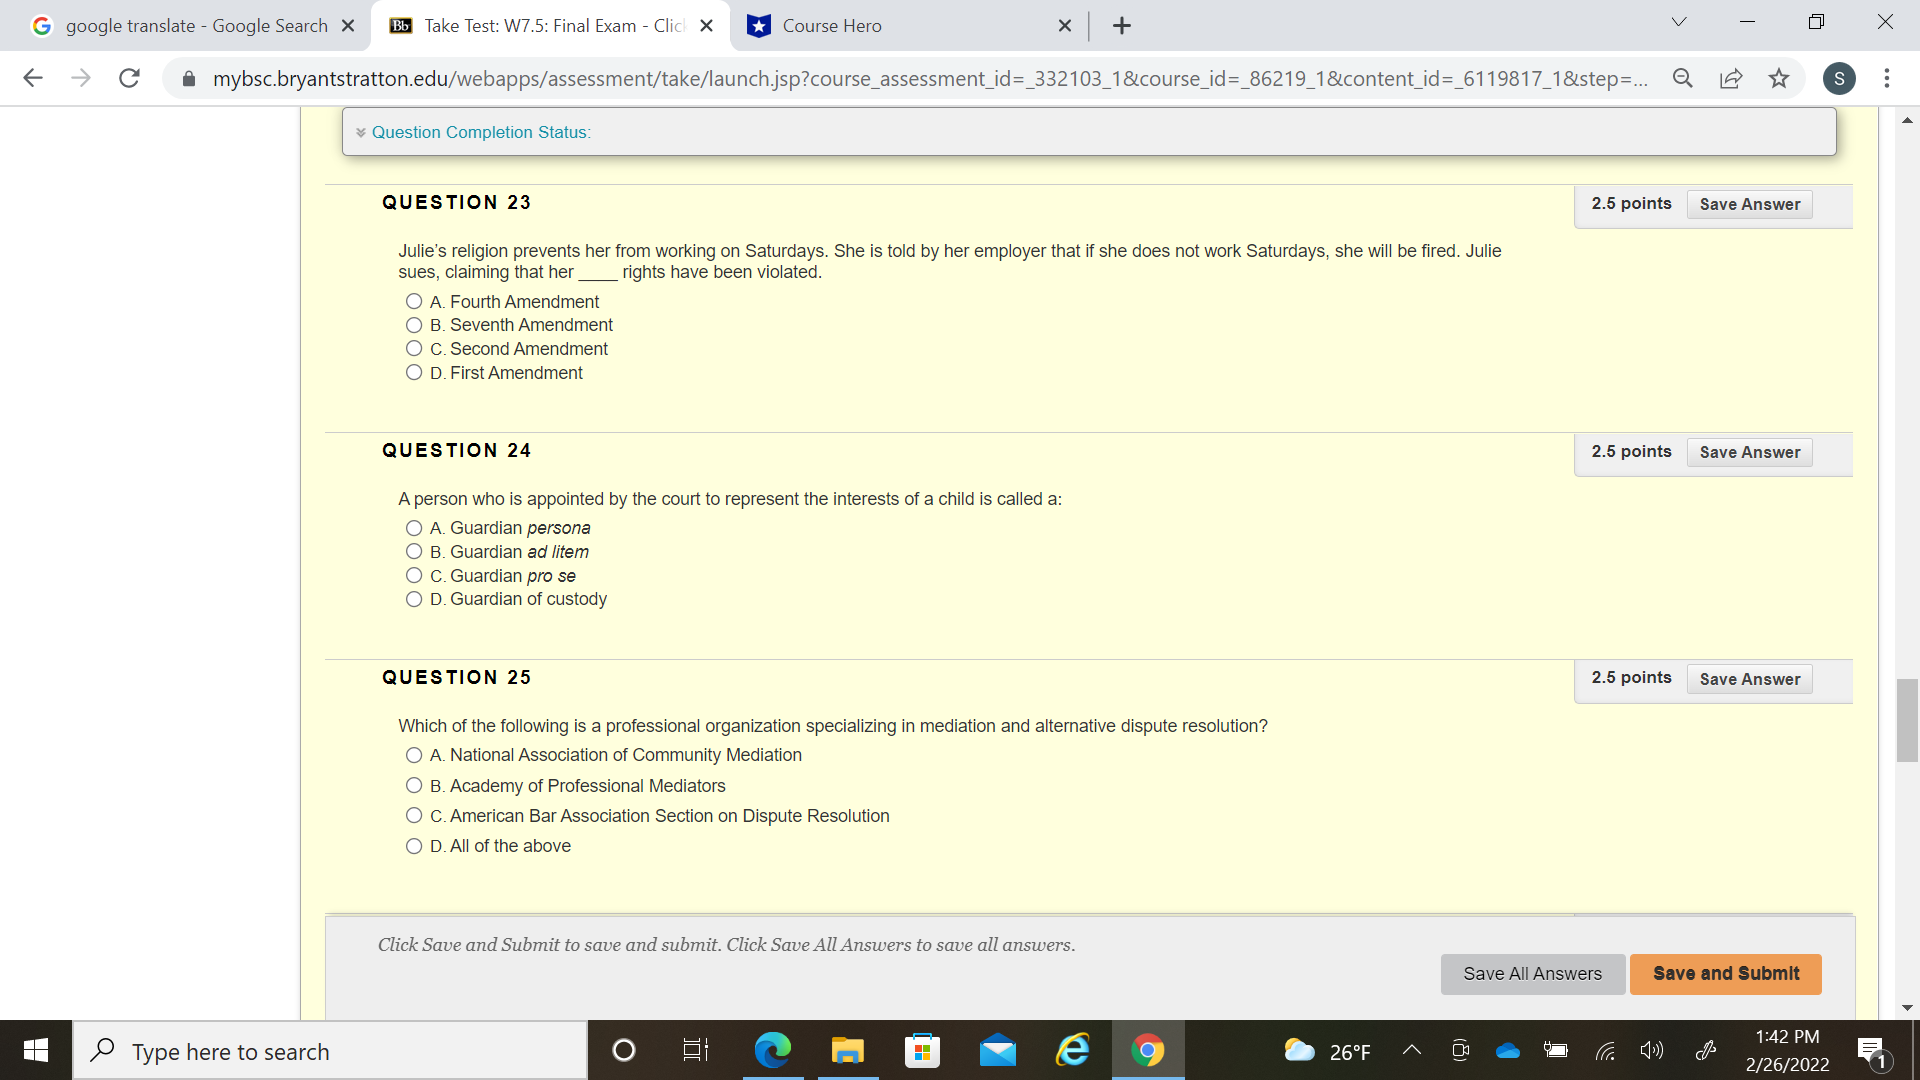1920x1080 pixels.
Task: Click inside the address bar
Action: click(900, 78)
